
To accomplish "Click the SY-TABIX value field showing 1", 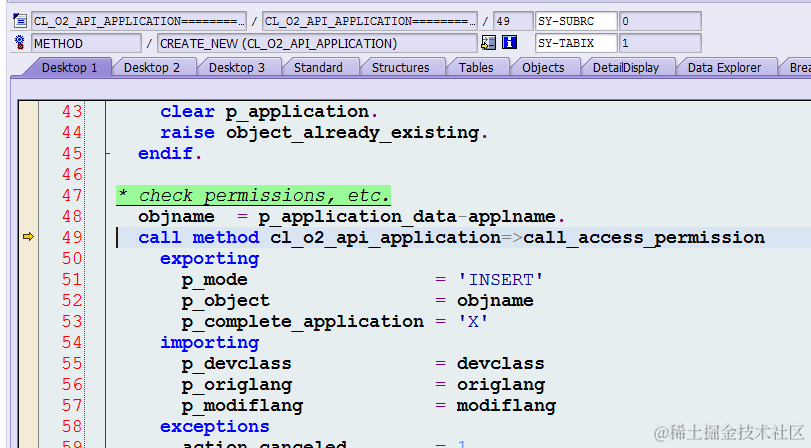I will 660,43.
